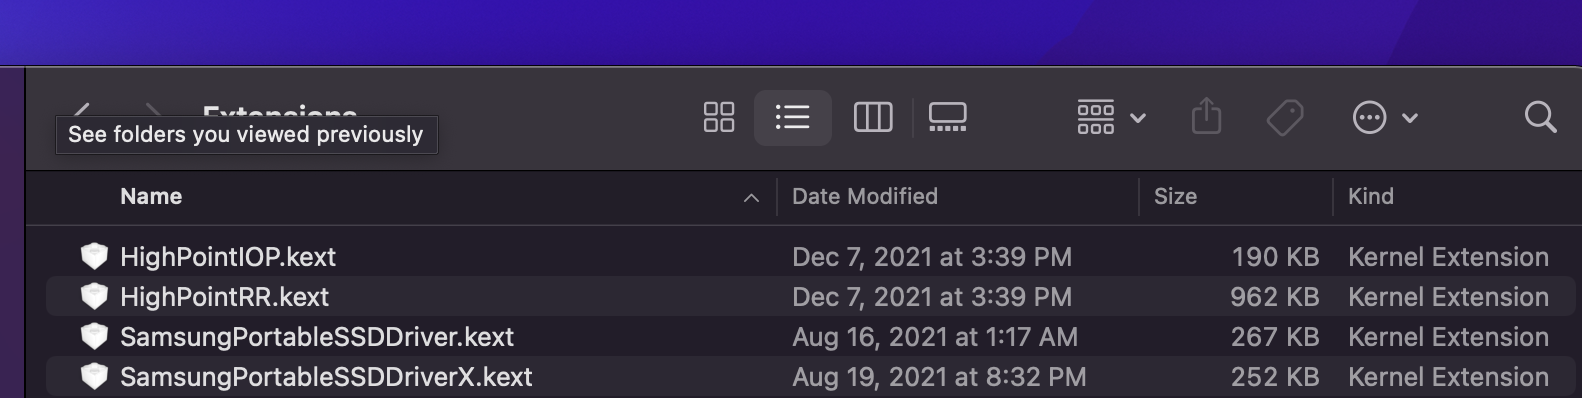Image resolution: width=1582 pixels, height=398 pixels.
Task: Sort by the Kind column header
Action: click(x=1370, y=197)
